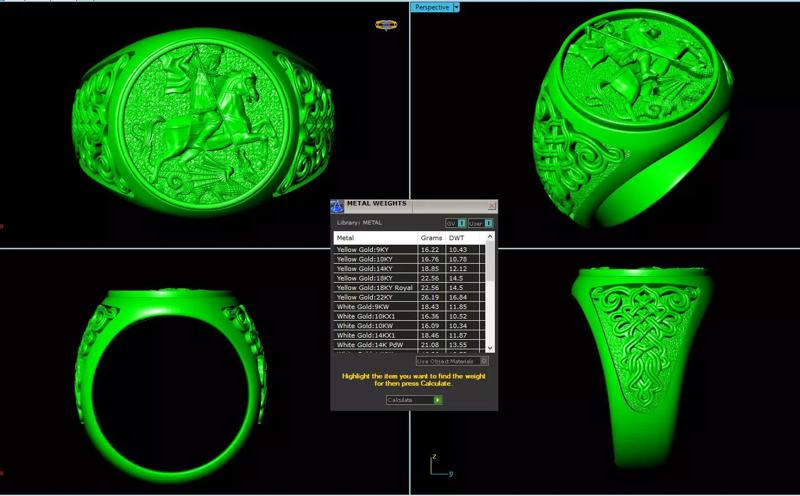The width and height of the screenshot is (800, 496).
Task: Click the ring icon in top-left viewport
Action: [x=386, y=24]
